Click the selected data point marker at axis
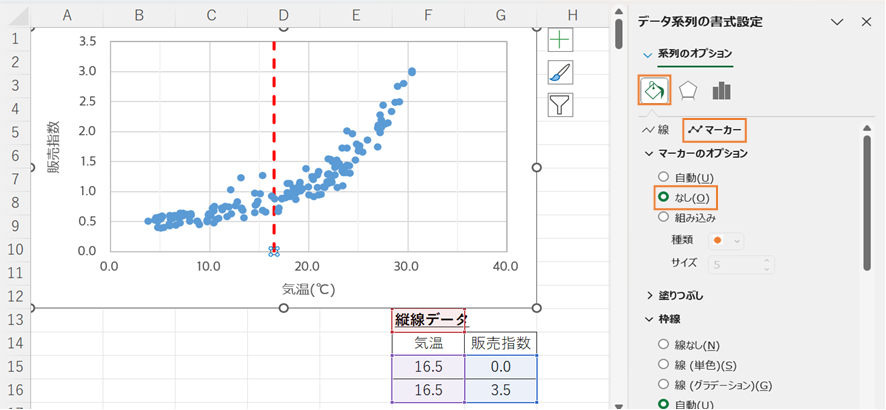The image size is (886, 410). [x=274, y=251]
